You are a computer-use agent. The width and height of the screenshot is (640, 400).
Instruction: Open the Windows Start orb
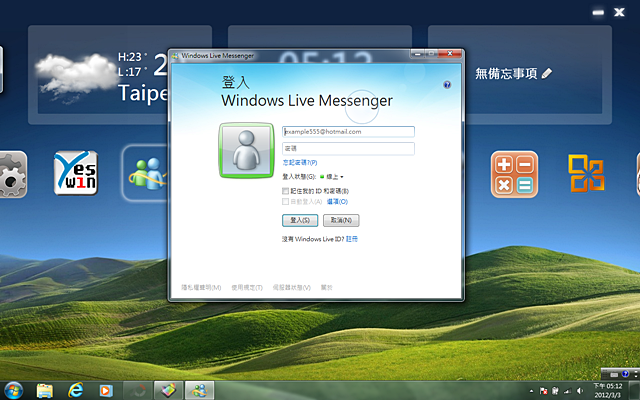(13, 390)
